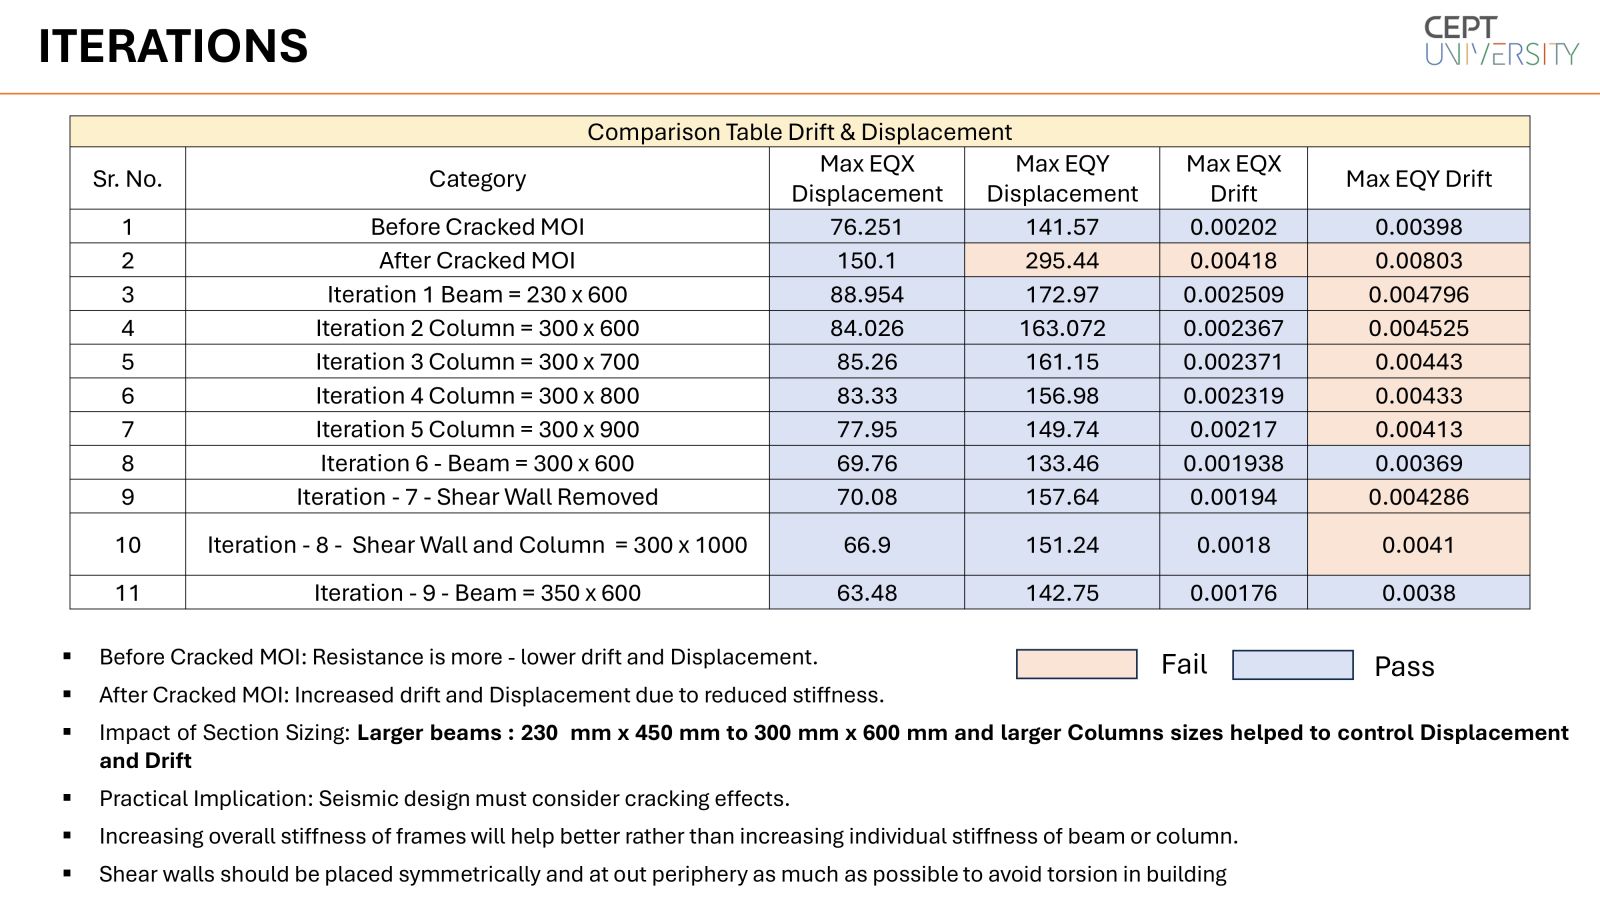Click the ITERATIONS slide title

173,46
